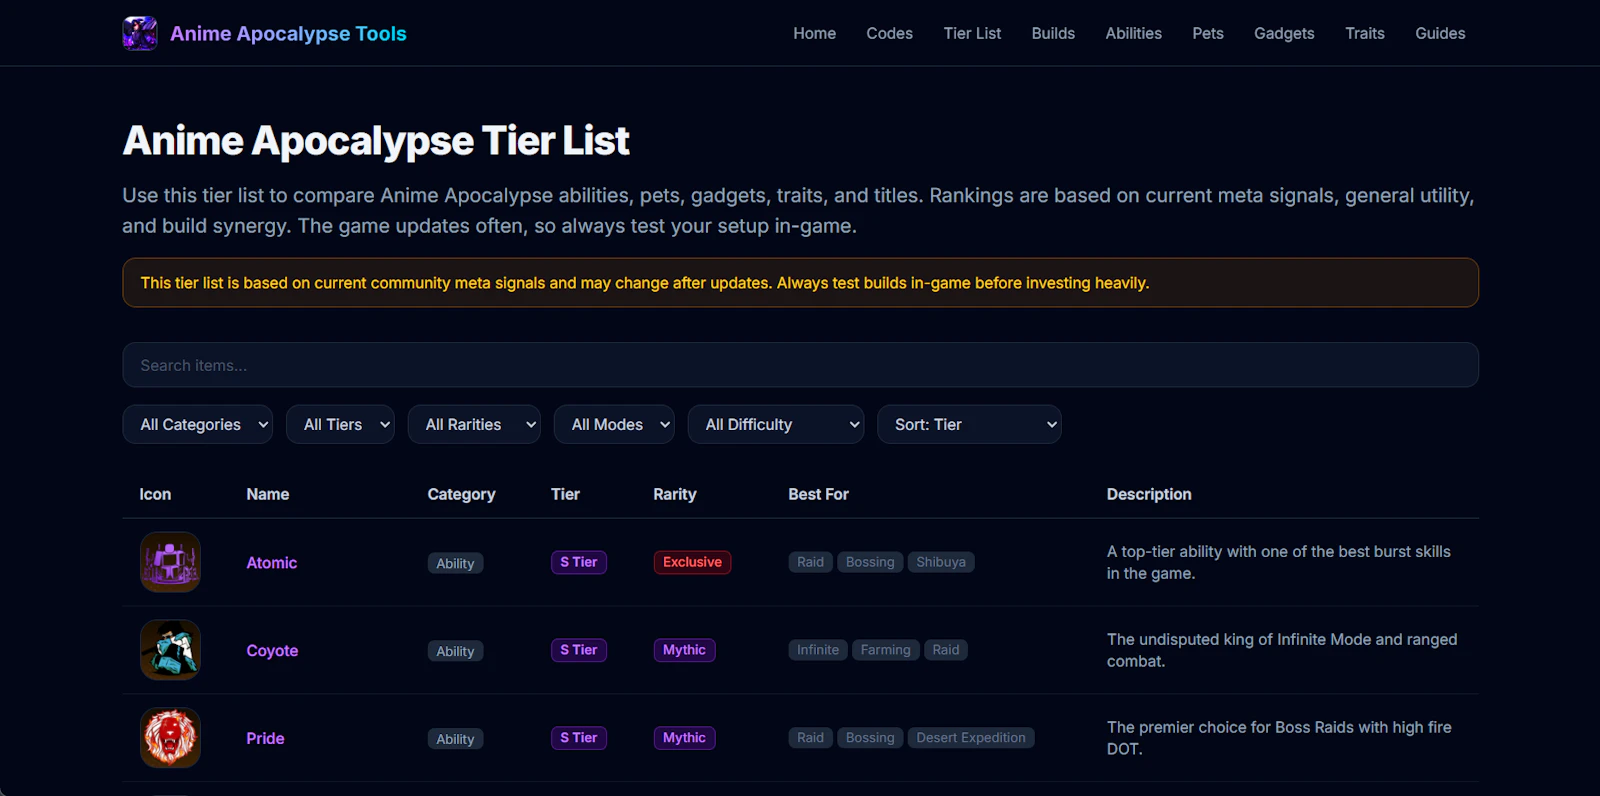
Task: Click the Tier column header
Action: click(x=565, y=494)
